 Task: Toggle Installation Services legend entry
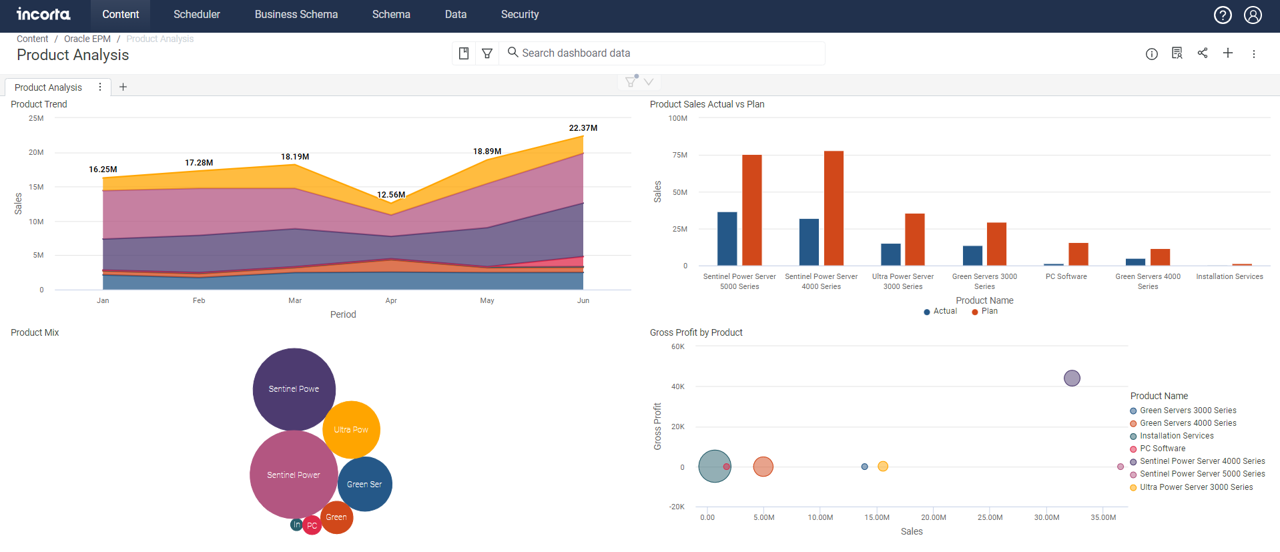1172,436
